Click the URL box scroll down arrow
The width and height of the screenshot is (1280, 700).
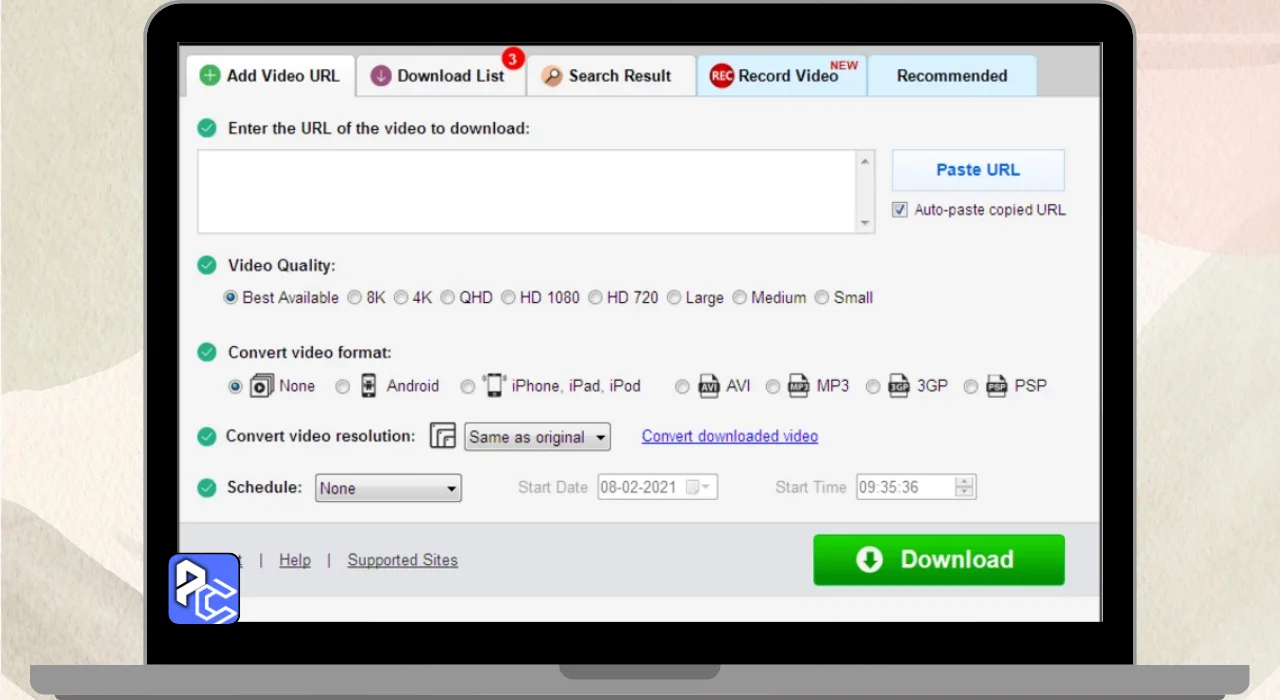[866, 225]
